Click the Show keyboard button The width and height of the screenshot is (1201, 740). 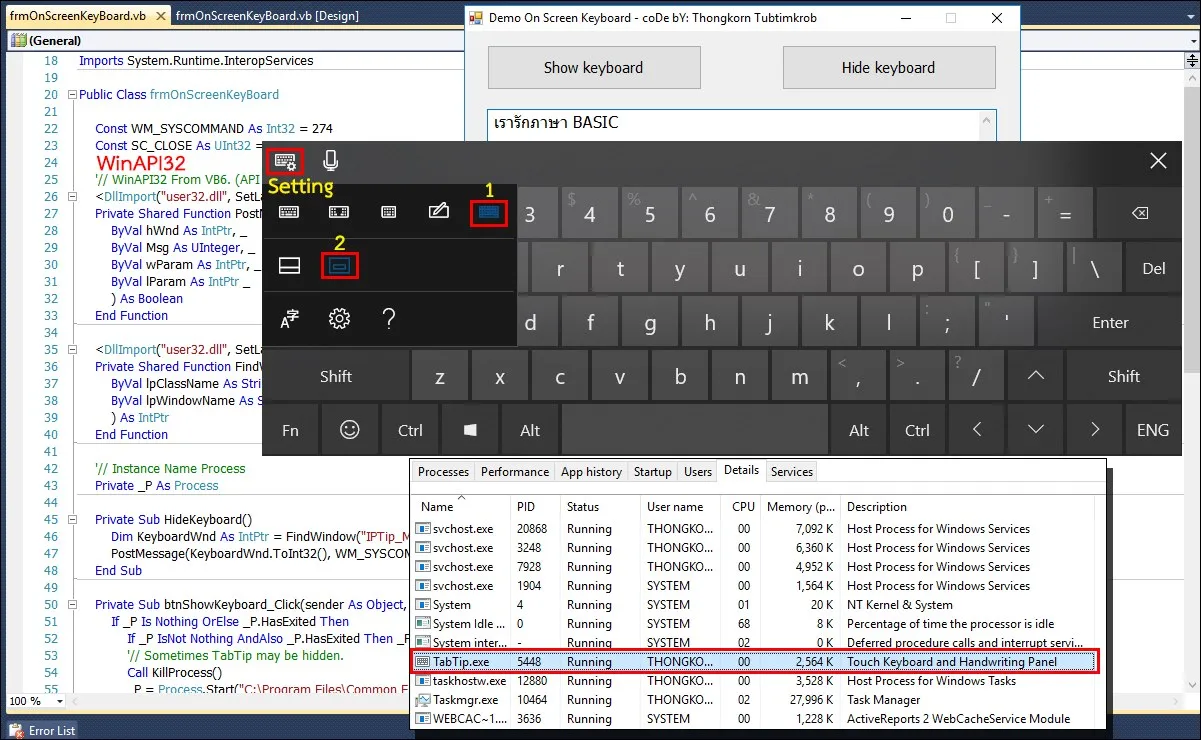(x=594, y=68)
